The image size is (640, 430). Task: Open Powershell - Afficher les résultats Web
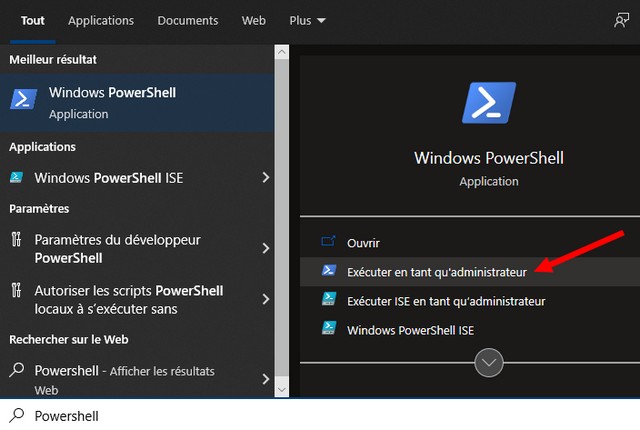click(x=137, y=379)
